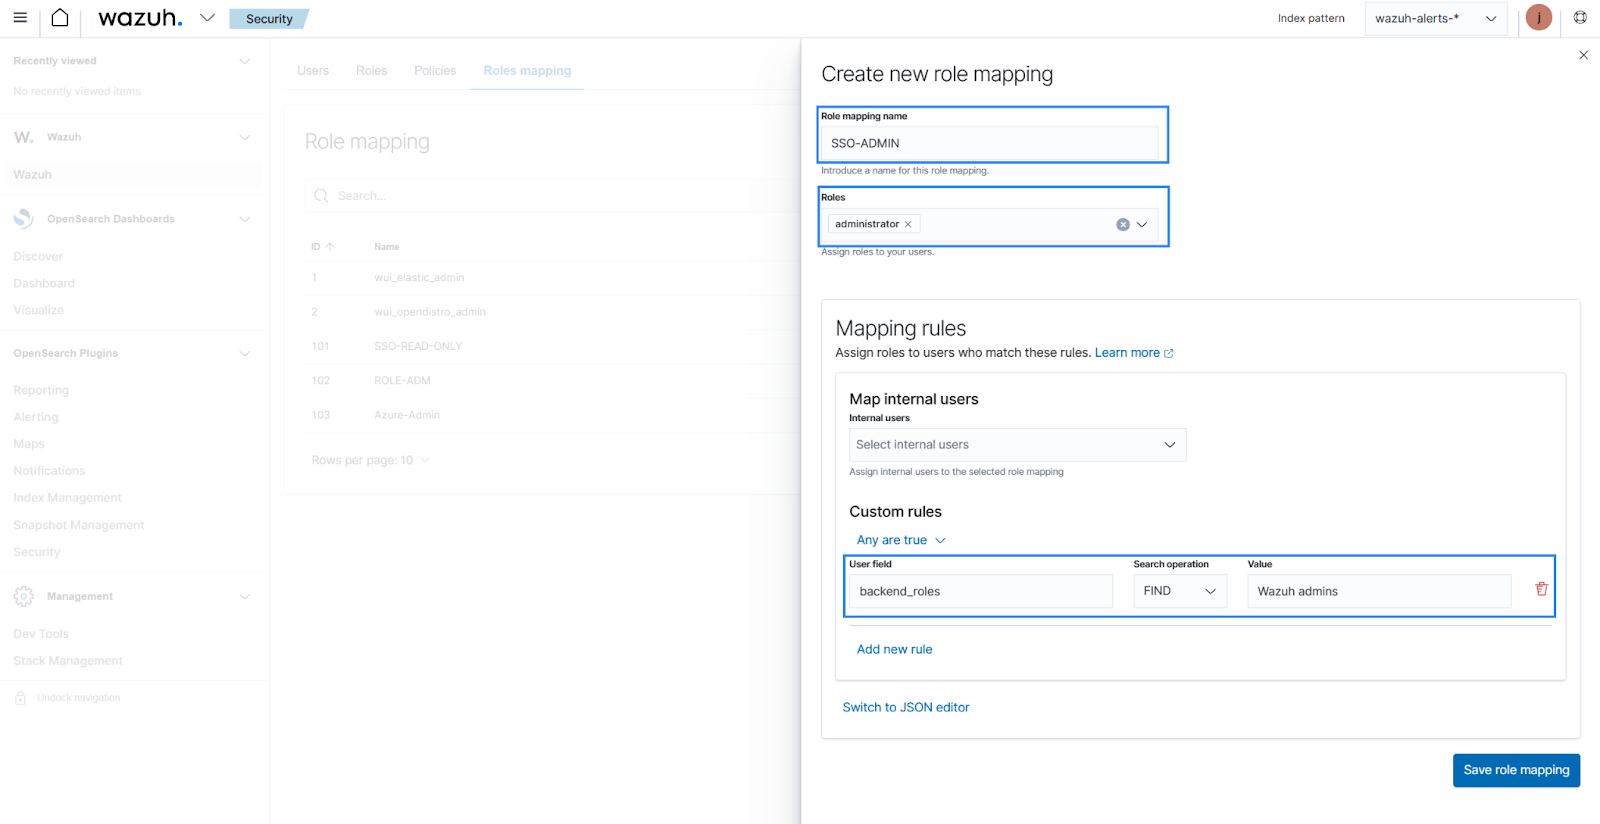This screenshot has width=1600, height=824.
Task: Click Switch to JSON editor
Action: pos(906,707)
